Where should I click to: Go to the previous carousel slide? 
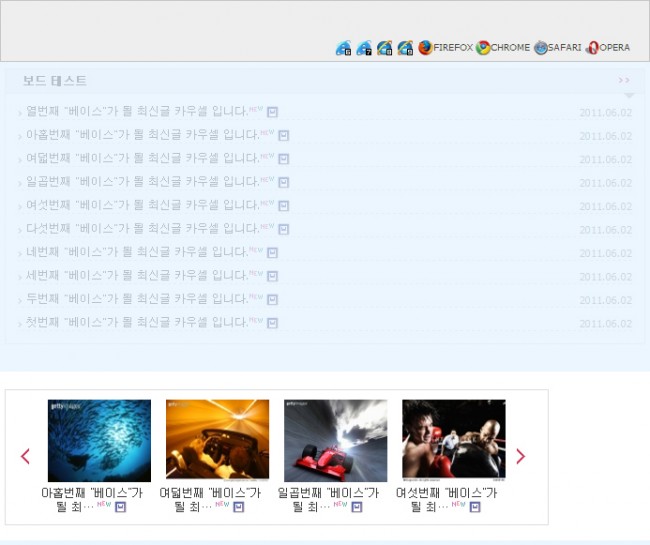point(25,456)
